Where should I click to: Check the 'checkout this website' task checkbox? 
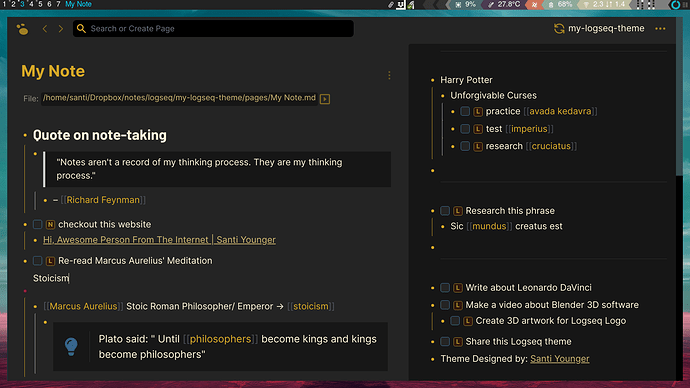pos(37,224)
